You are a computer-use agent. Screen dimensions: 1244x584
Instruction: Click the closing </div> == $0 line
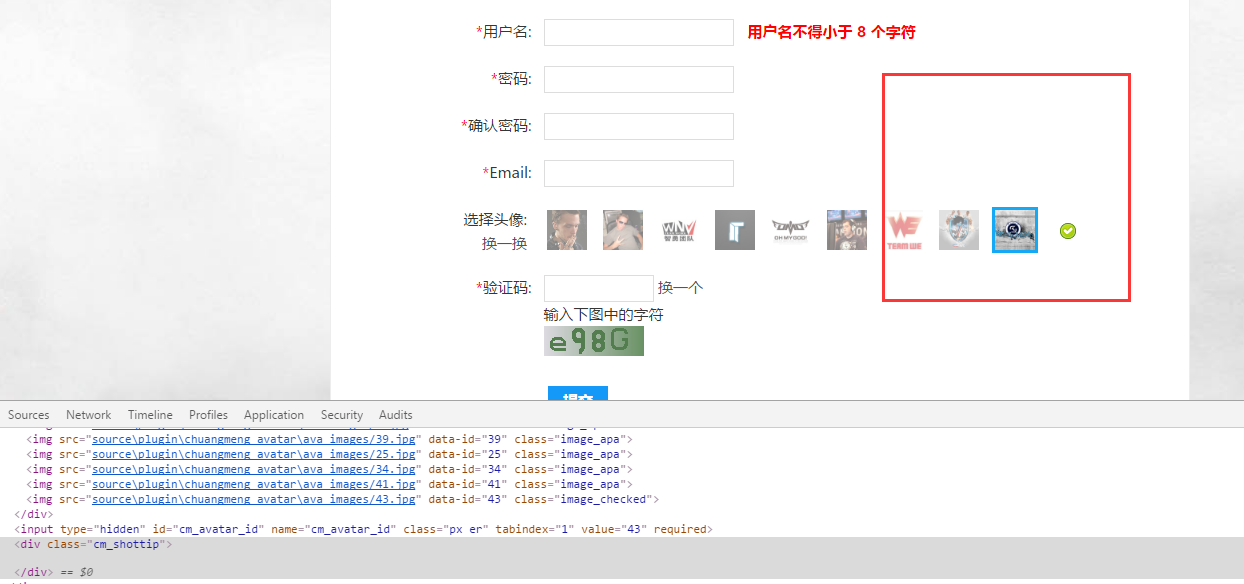(53, 572)
